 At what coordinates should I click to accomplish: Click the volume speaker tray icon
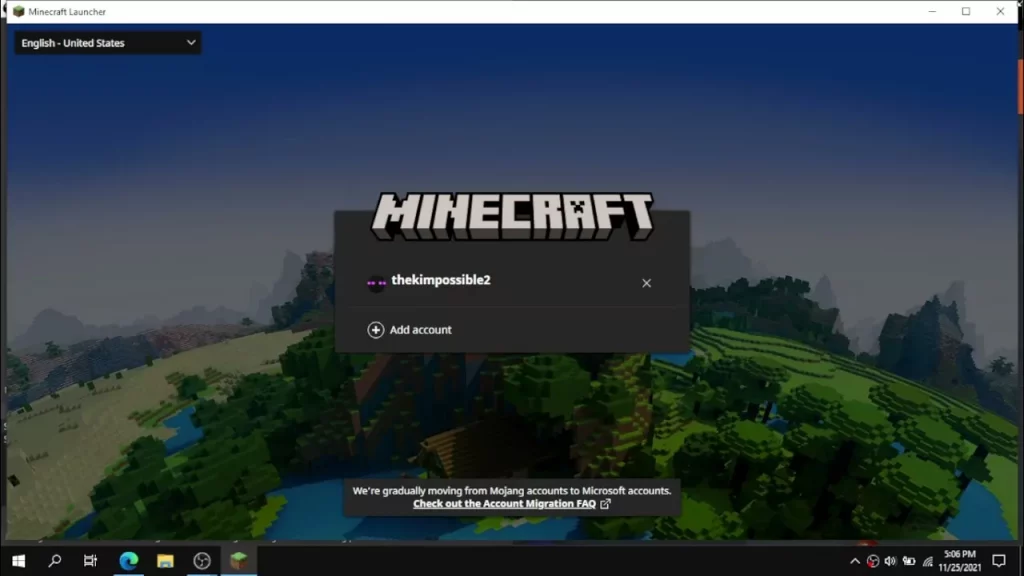pos(890,561)
